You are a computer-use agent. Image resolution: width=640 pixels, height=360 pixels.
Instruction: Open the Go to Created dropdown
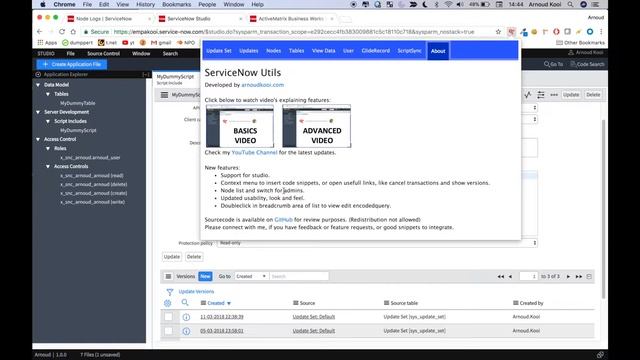[x=251, y=276]
